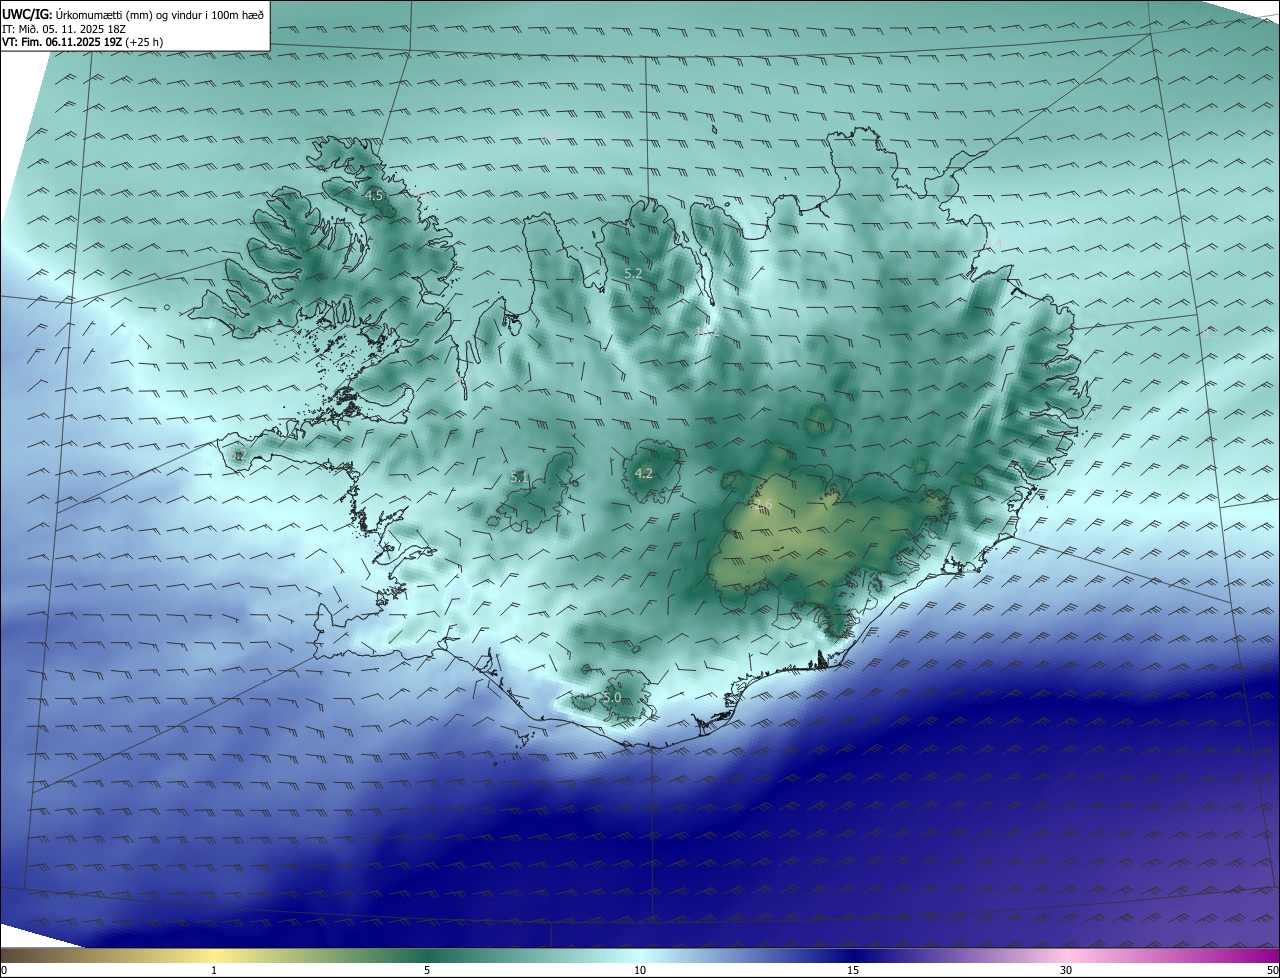Click the 'VT: Fim. 06.11.2025 19Z' valid time line
This screenshot has width=1280, height=978.
pos(82,43)
